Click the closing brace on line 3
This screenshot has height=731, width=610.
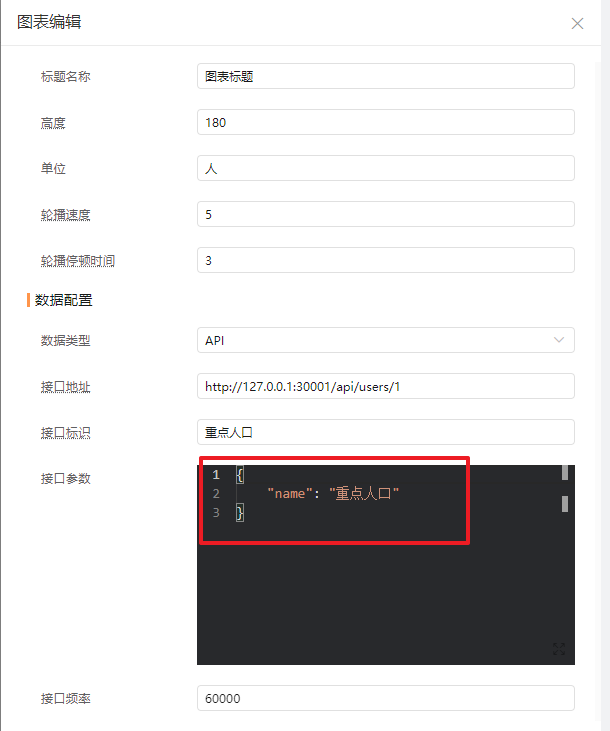coord(240,513)
